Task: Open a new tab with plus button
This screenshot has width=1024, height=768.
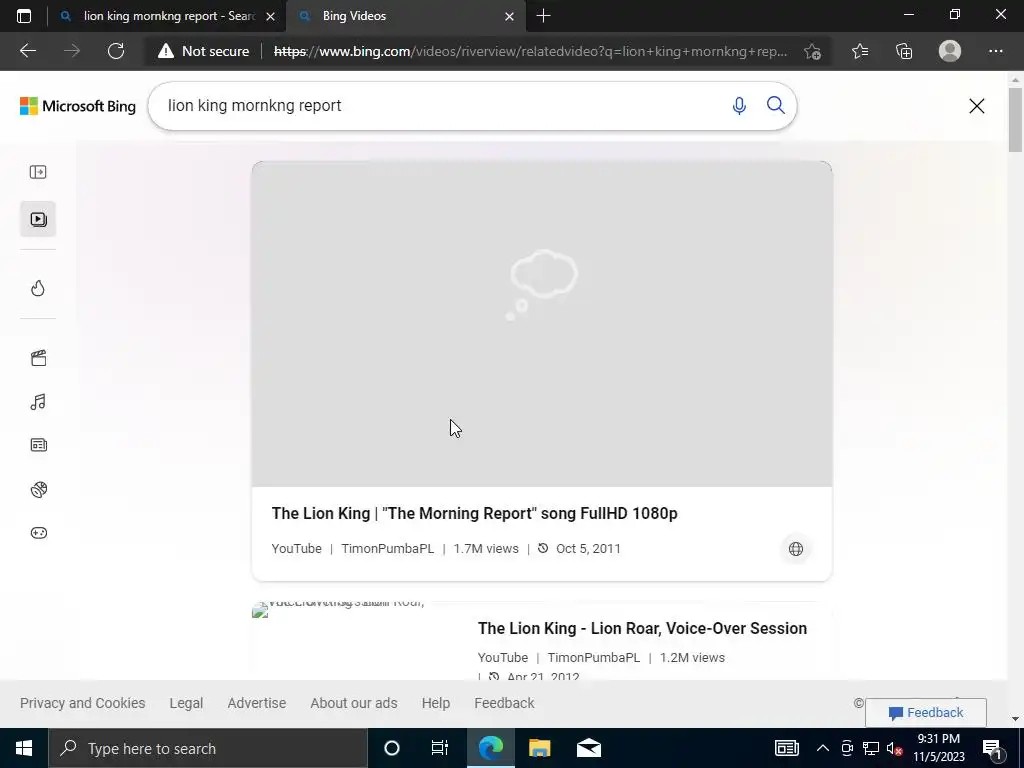Action: pos(543,16)
